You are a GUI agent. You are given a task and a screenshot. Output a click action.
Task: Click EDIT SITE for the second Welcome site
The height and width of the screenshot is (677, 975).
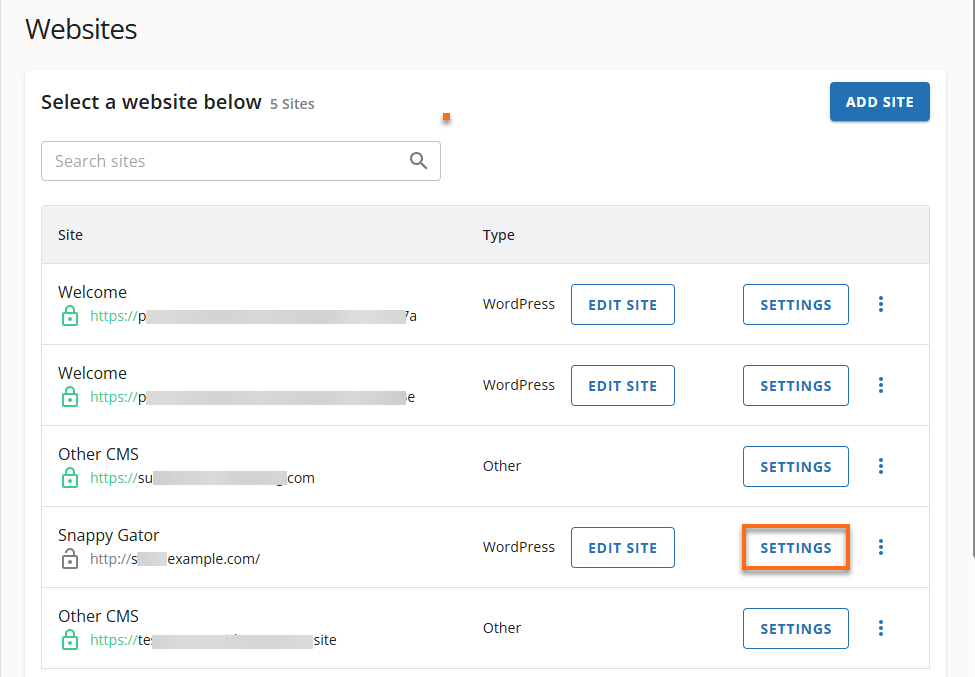pos(622,385)
